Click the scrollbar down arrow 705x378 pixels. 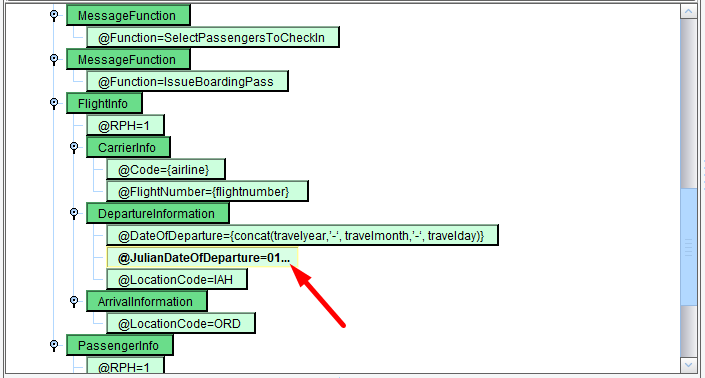coord(688,365)
